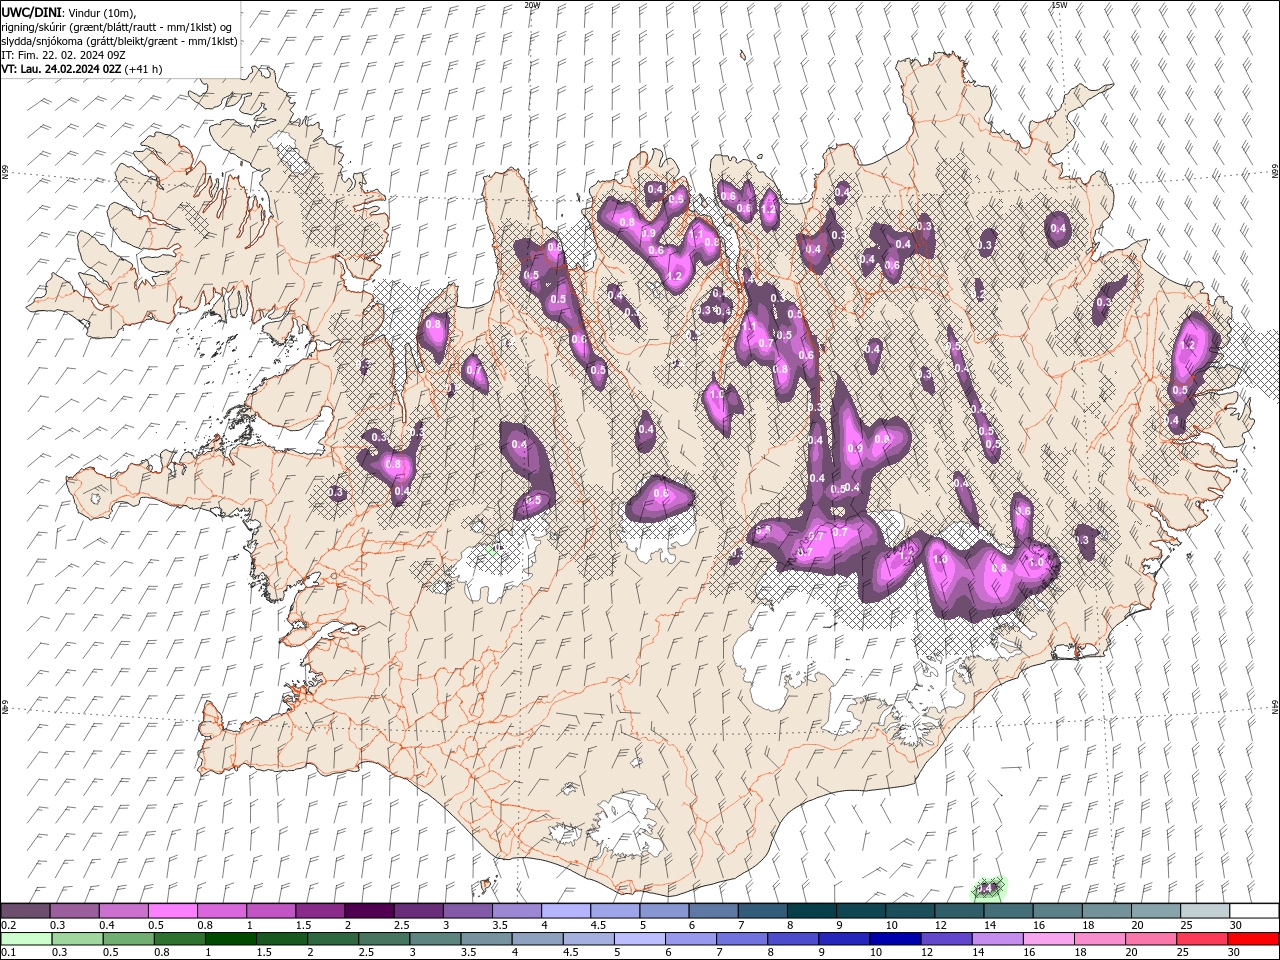Click the '(+41 h)' forecast offset text
This screenshot has width=1280, height=960.
click(143, 69)
